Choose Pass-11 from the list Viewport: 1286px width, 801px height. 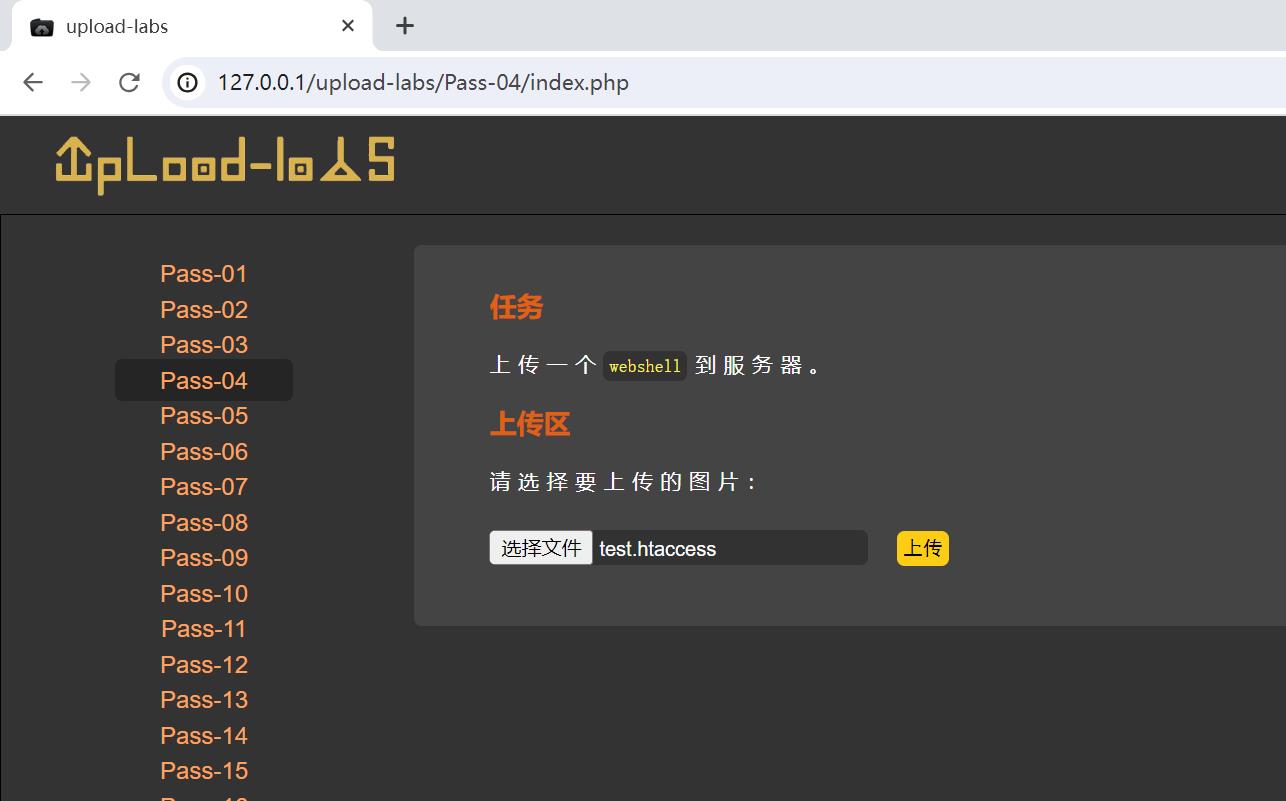(204, 629)
